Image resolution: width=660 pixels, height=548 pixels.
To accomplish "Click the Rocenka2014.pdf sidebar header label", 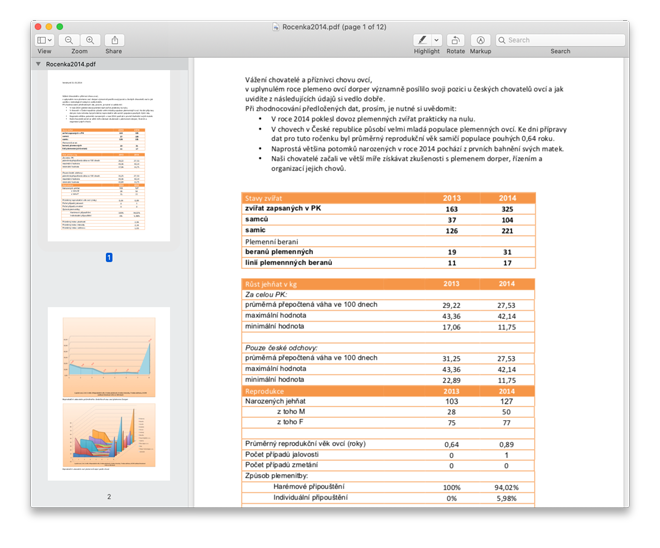I will coord(70,64).
